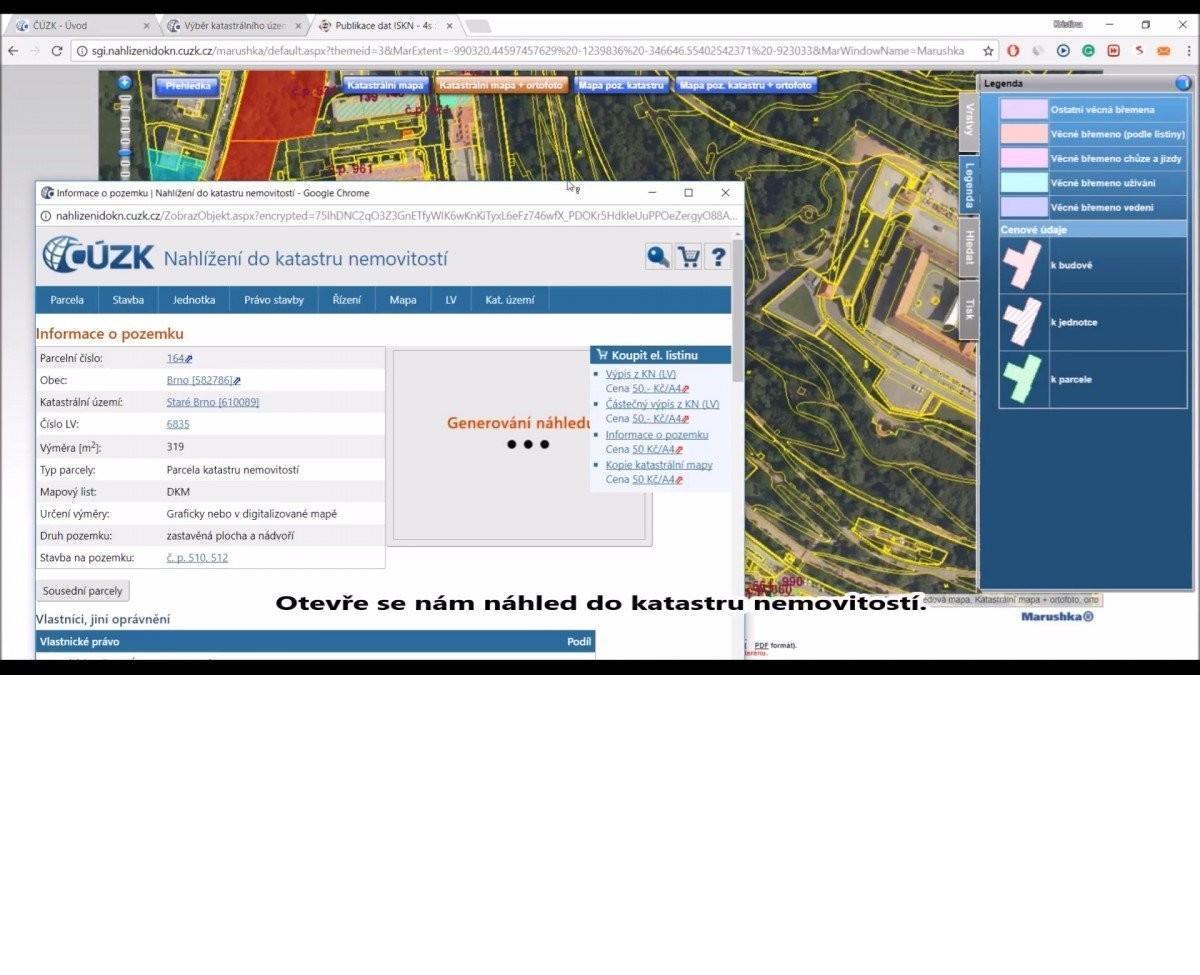The width and height of the screenshot is (1200, 975).
Task: Open the 'Kat. území' menu item
Action: coord(510,300)
